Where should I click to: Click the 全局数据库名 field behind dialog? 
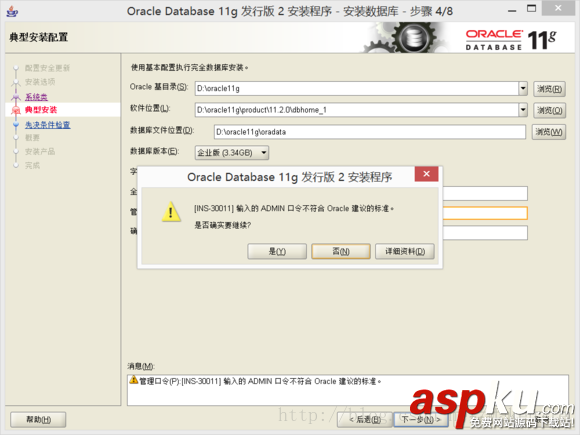[x=485, y=193]
